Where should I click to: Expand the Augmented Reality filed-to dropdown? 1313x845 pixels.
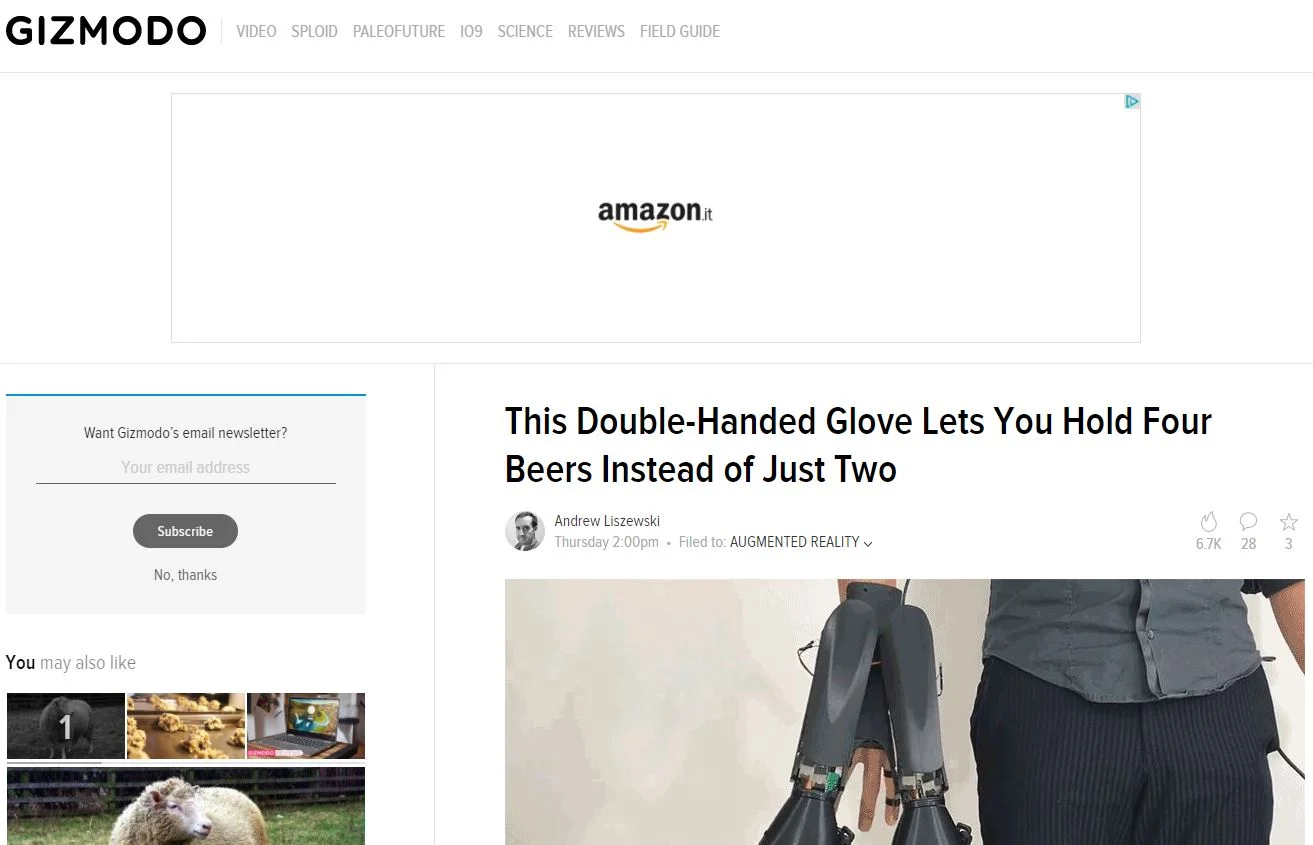pyautogui.click(x=801, y=542)
